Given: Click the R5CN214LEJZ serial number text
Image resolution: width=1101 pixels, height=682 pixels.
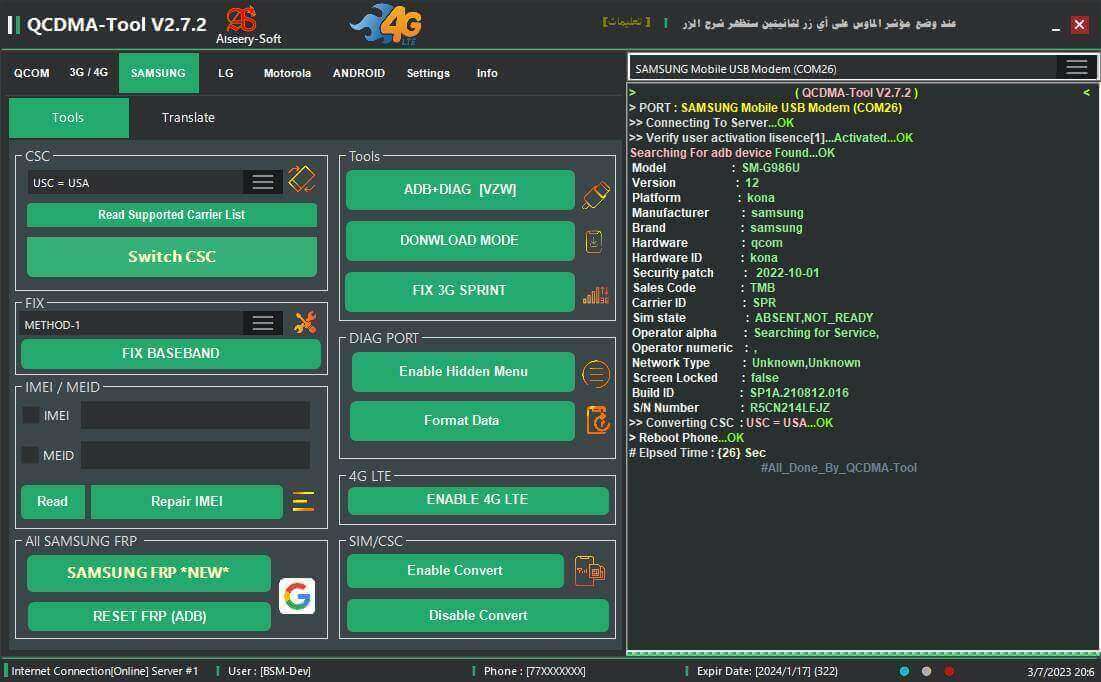Looking at the screenshot, I should pyautogui.click(x=789, y=408).
